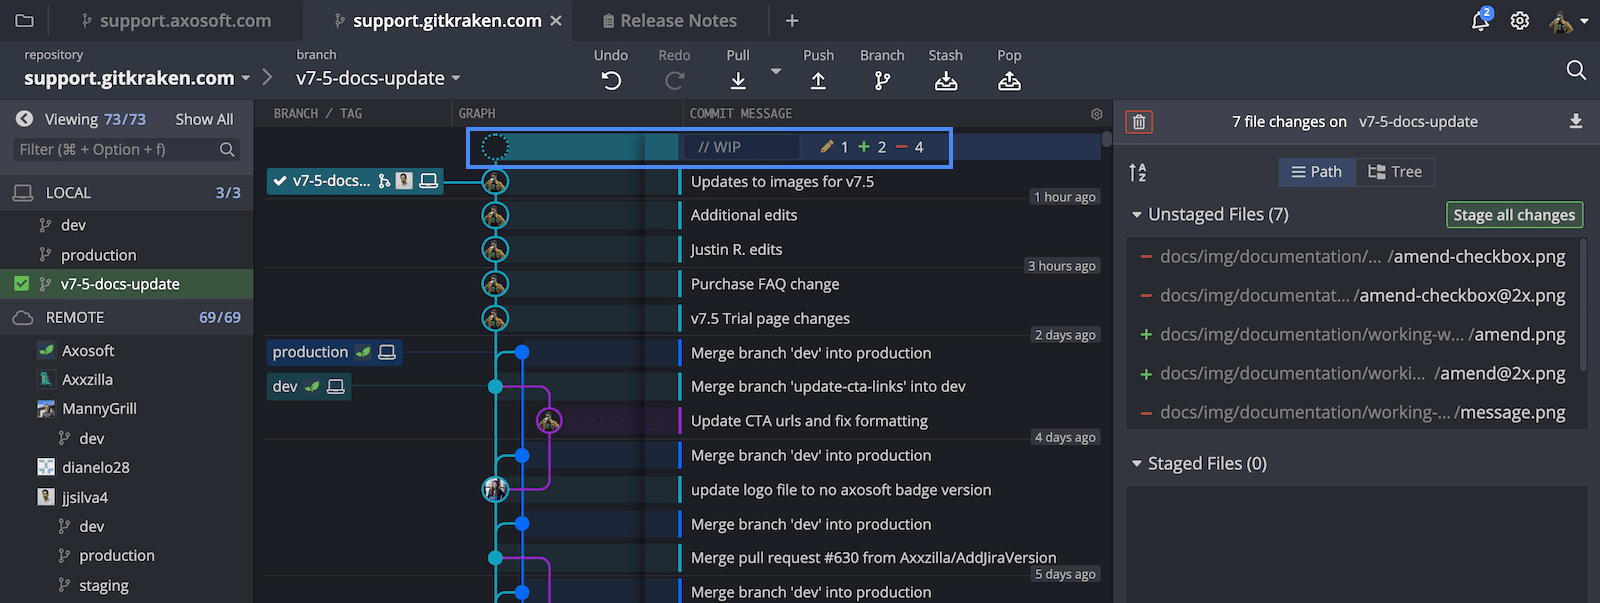
Task: Toggle the v7-5-docs-update branch checkbox
Action: 21,284
